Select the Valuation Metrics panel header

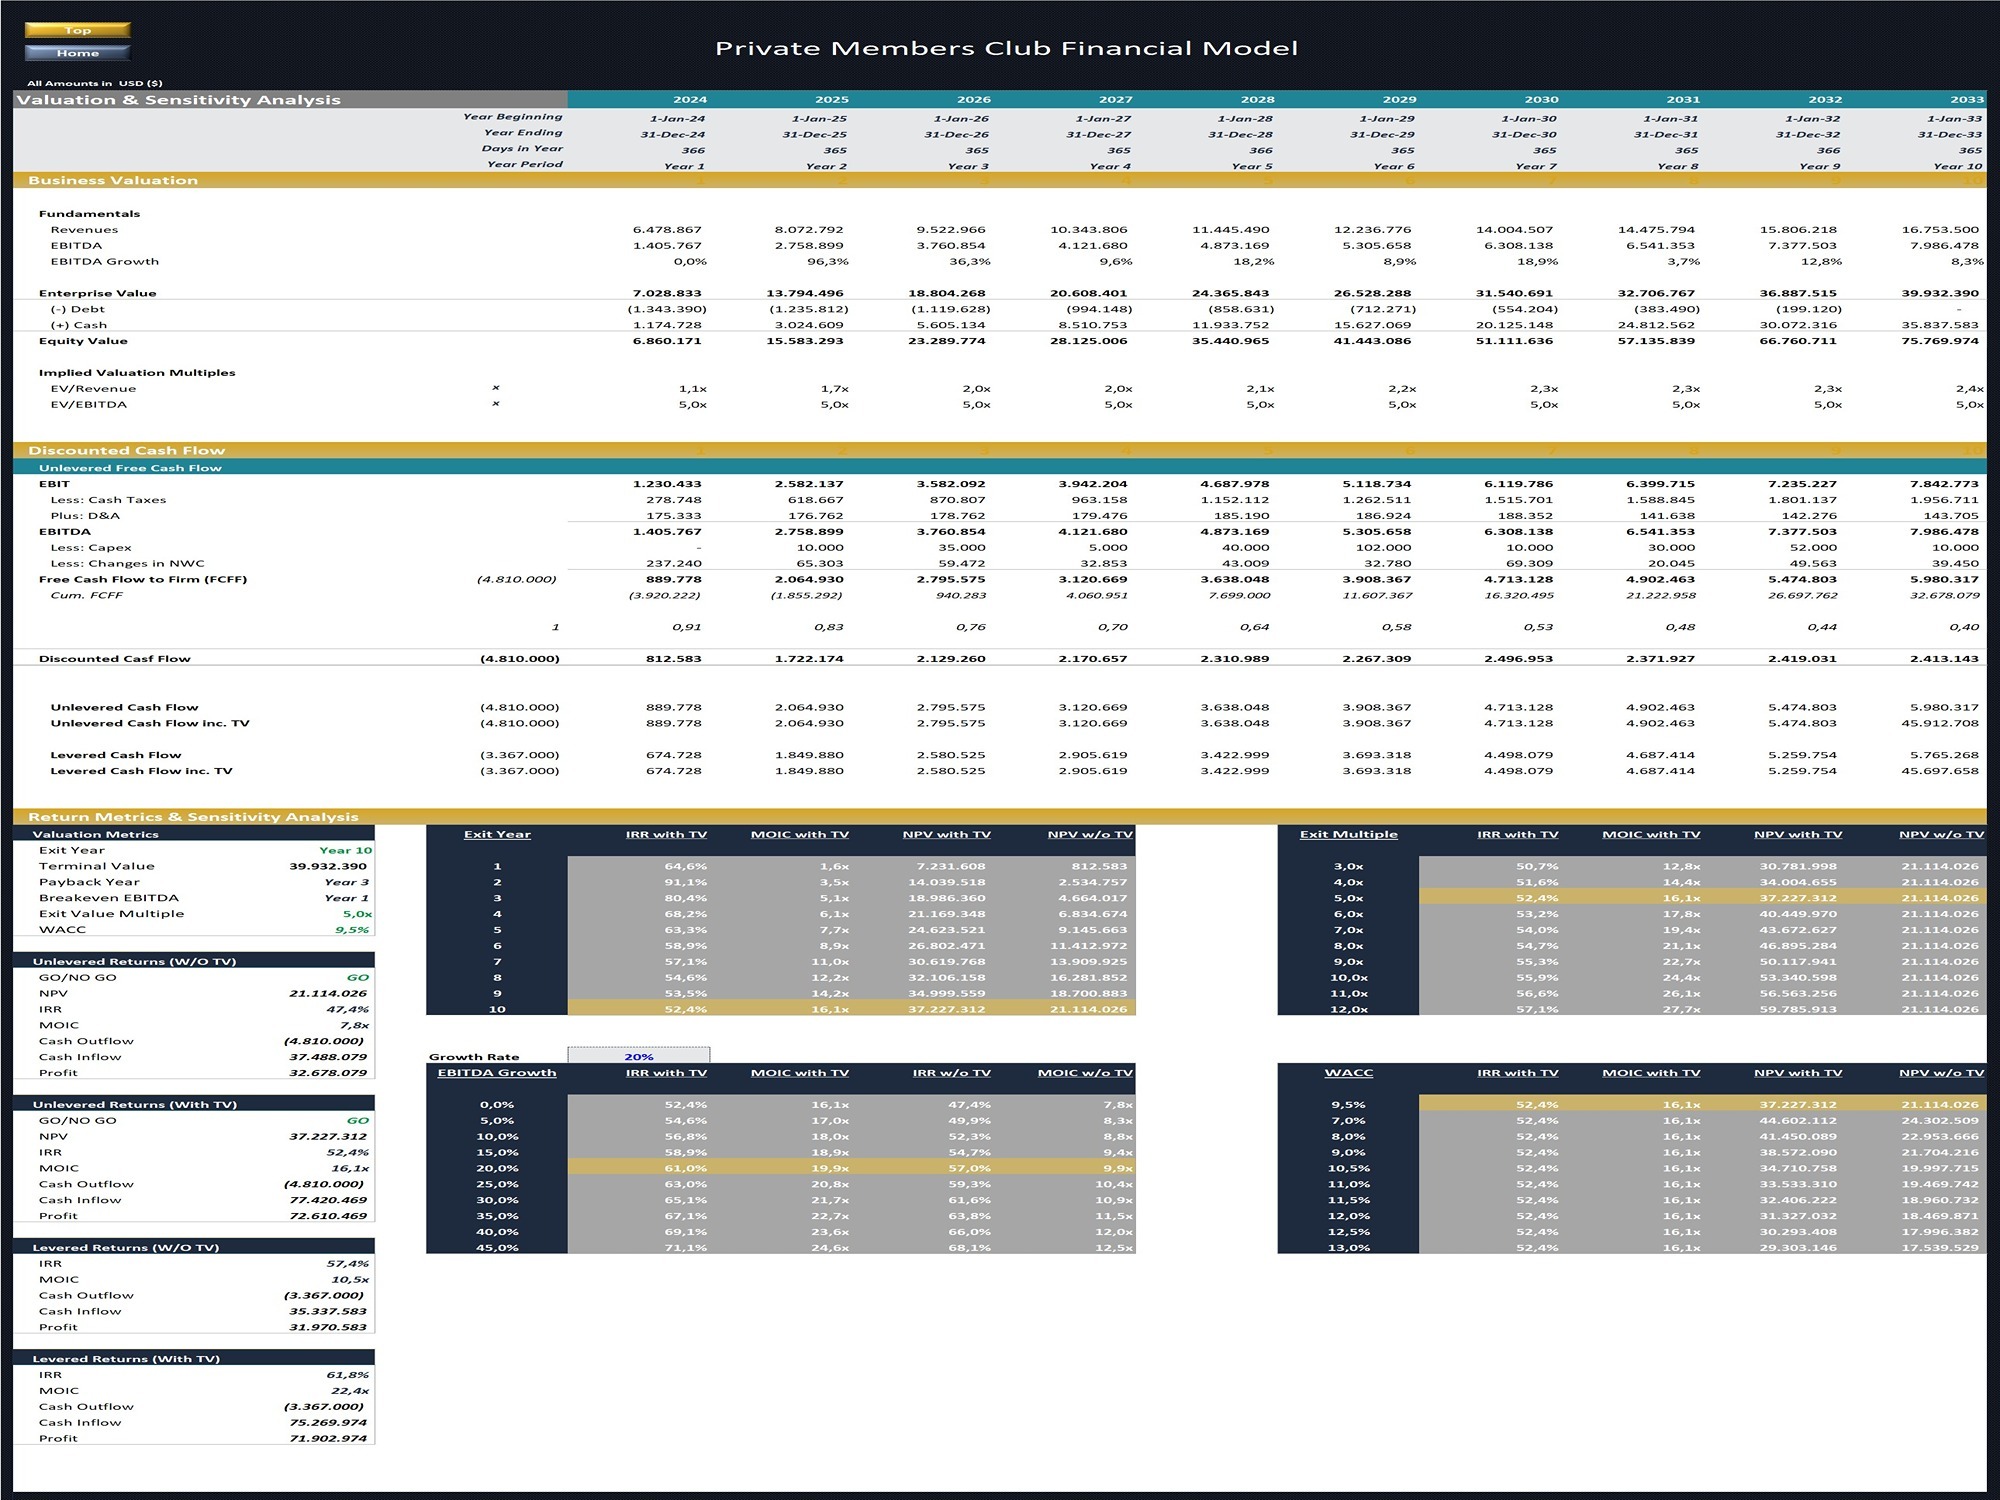tap(194, 834)
